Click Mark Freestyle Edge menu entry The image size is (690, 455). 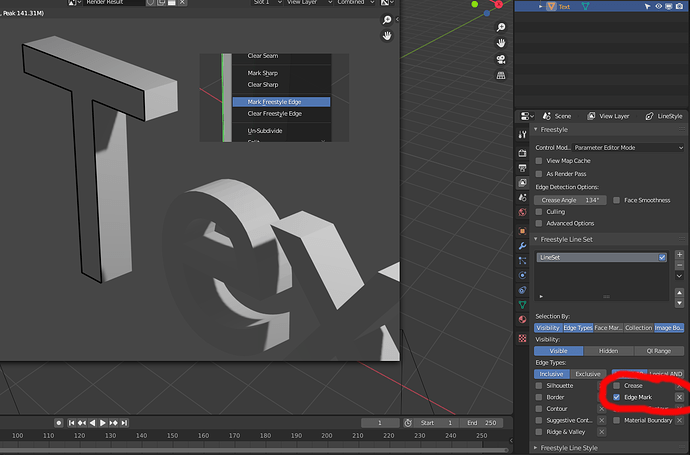pyautogui.click(x=281, y=102)
